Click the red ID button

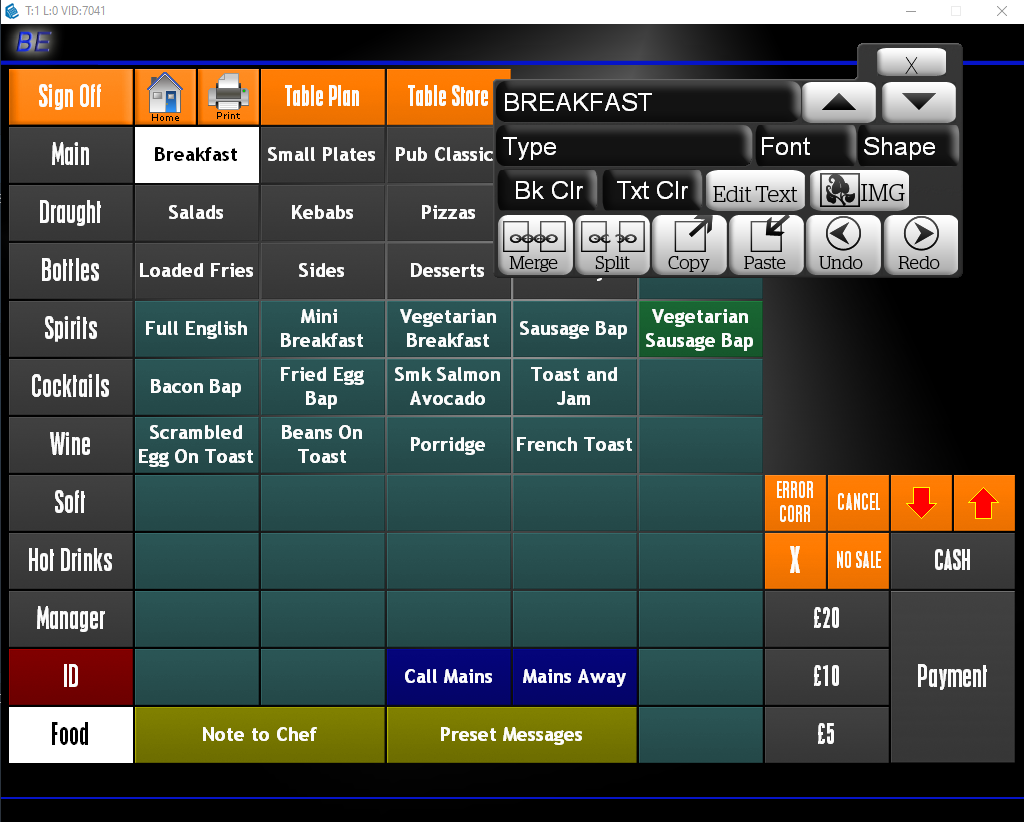[x=71, y=677]
